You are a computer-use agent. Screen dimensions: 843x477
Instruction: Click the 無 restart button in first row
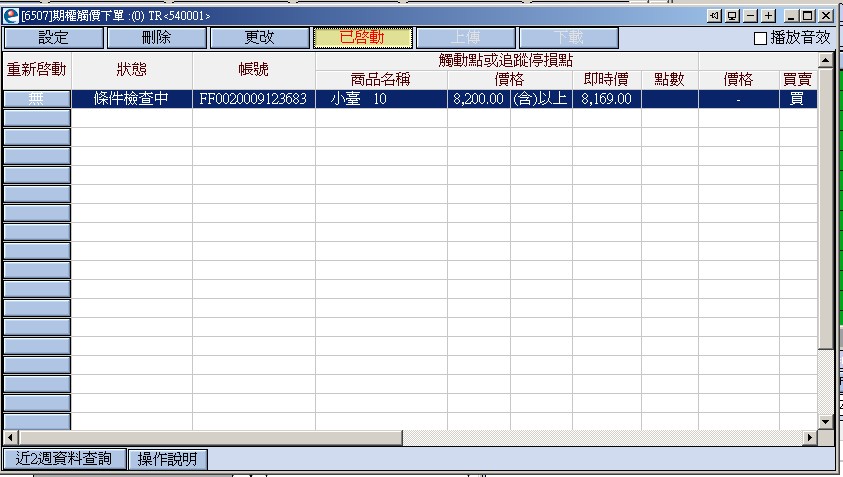pos(37,98)
